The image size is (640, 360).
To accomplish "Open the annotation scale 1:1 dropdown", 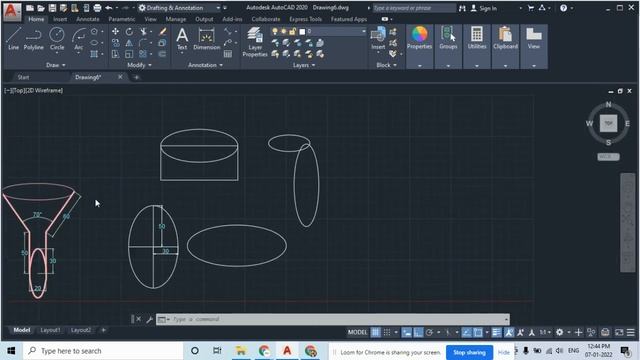I will point(545,333).
